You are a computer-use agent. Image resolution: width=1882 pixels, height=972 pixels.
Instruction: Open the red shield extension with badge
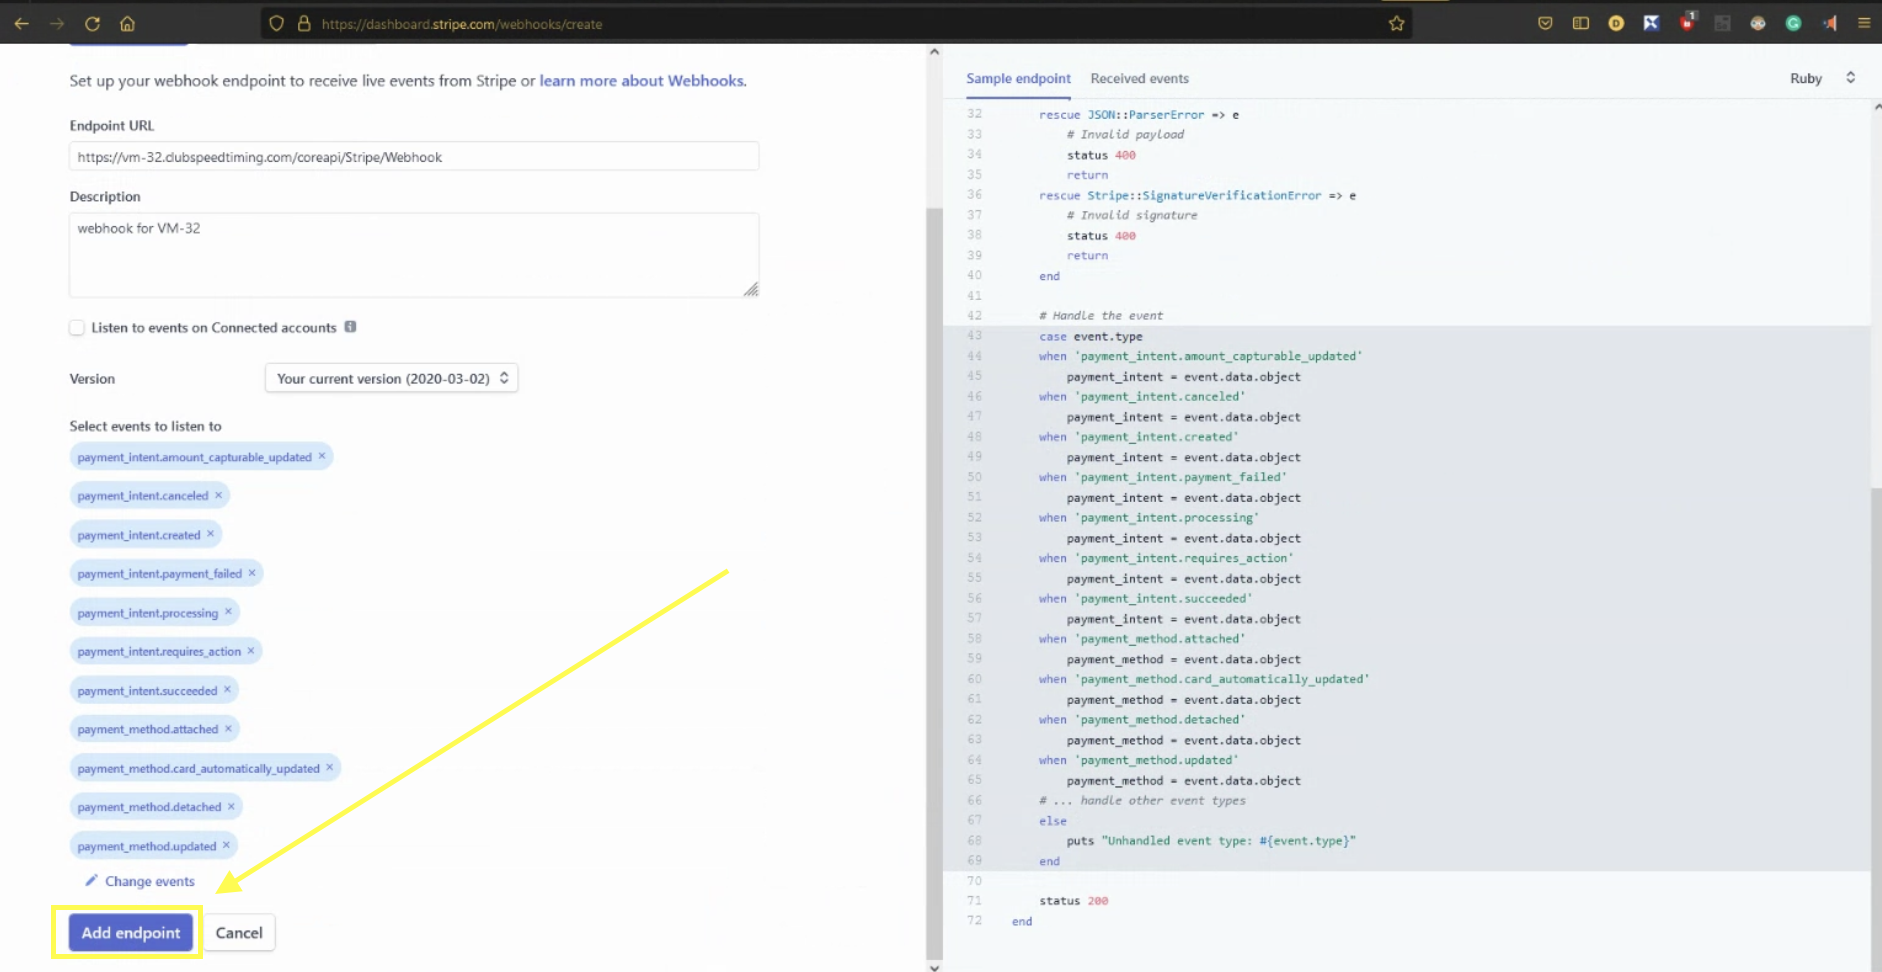click(1687, 22)
